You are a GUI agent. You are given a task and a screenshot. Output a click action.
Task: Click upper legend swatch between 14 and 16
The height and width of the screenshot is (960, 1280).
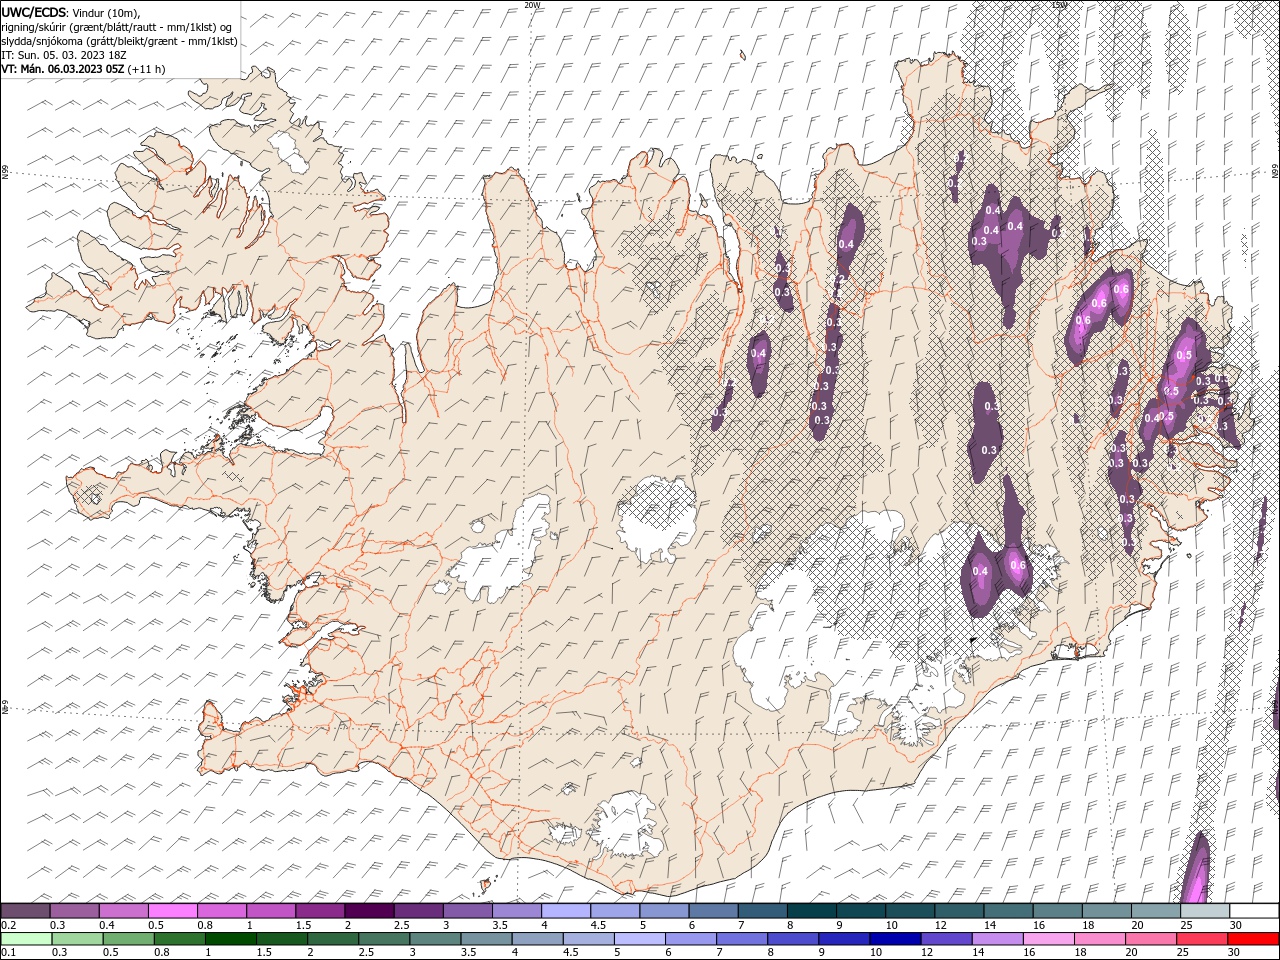pos(1009,911)
